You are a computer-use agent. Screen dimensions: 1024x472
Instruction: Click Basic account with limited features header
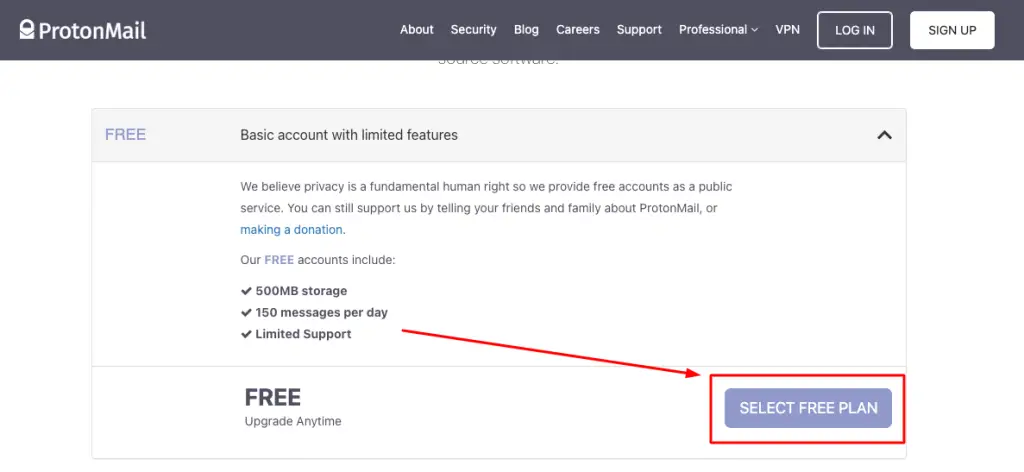point(349,135)
